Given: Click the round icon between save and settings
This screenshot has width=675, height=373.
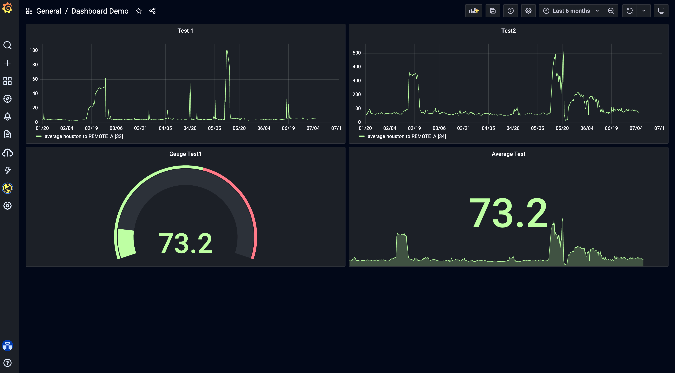Looking at the screenshot, I should (511, 11).
